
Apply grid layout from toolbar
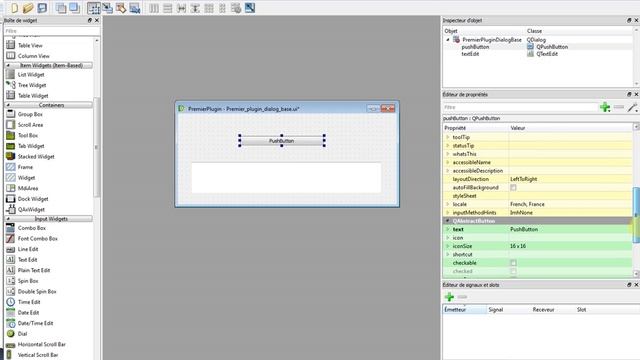(x=209, y=8)
